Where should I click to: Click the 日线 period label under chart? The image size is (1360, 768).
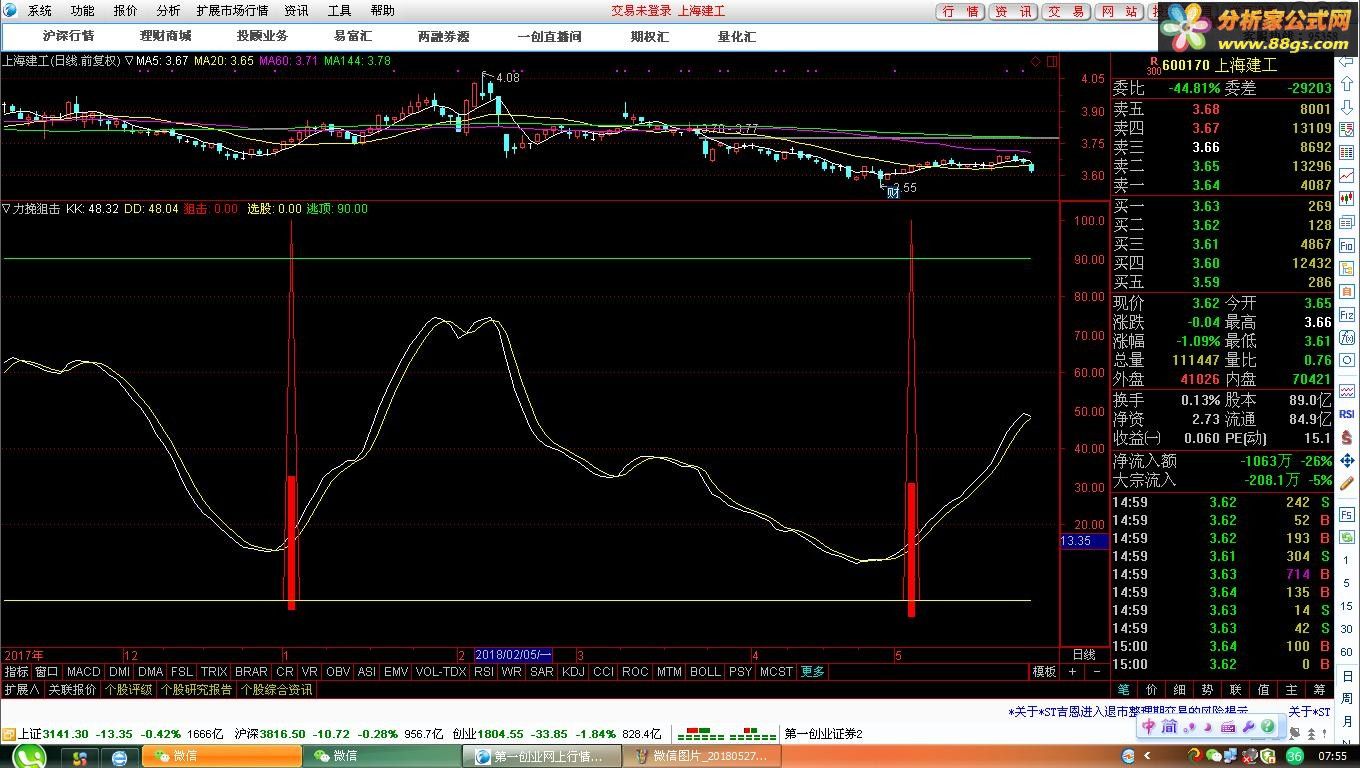[x=1084, y=655]
